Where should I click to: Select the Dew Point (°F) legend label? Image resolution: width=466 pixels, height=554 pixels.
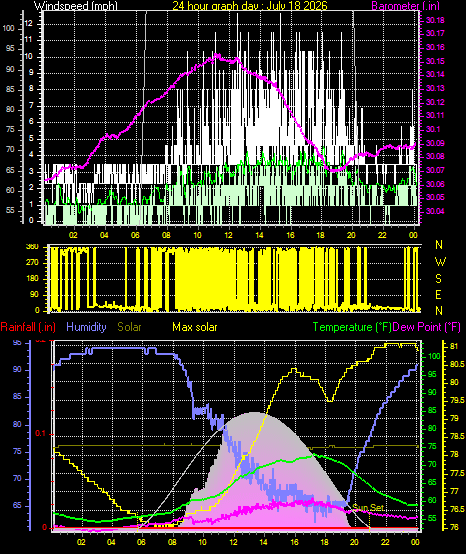(427, 327)
